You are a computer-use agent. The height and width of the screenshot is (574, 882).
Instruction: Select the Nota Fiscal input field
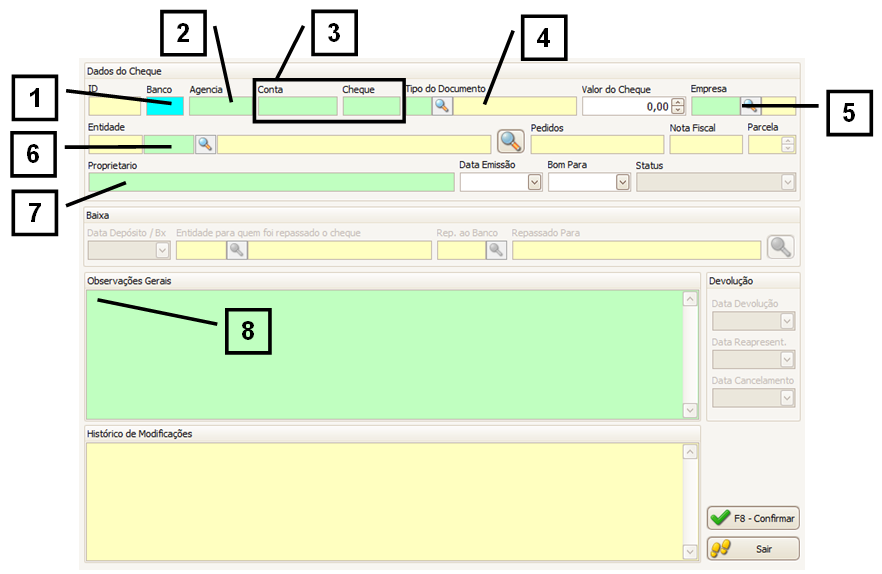coord(705,144)
